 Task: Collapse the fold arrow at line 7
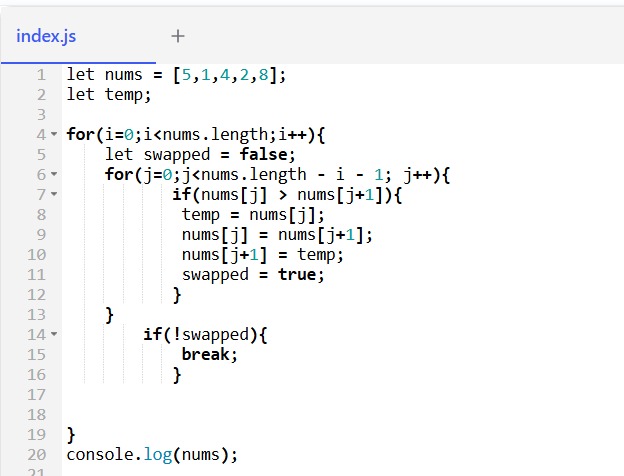(54, 194)
